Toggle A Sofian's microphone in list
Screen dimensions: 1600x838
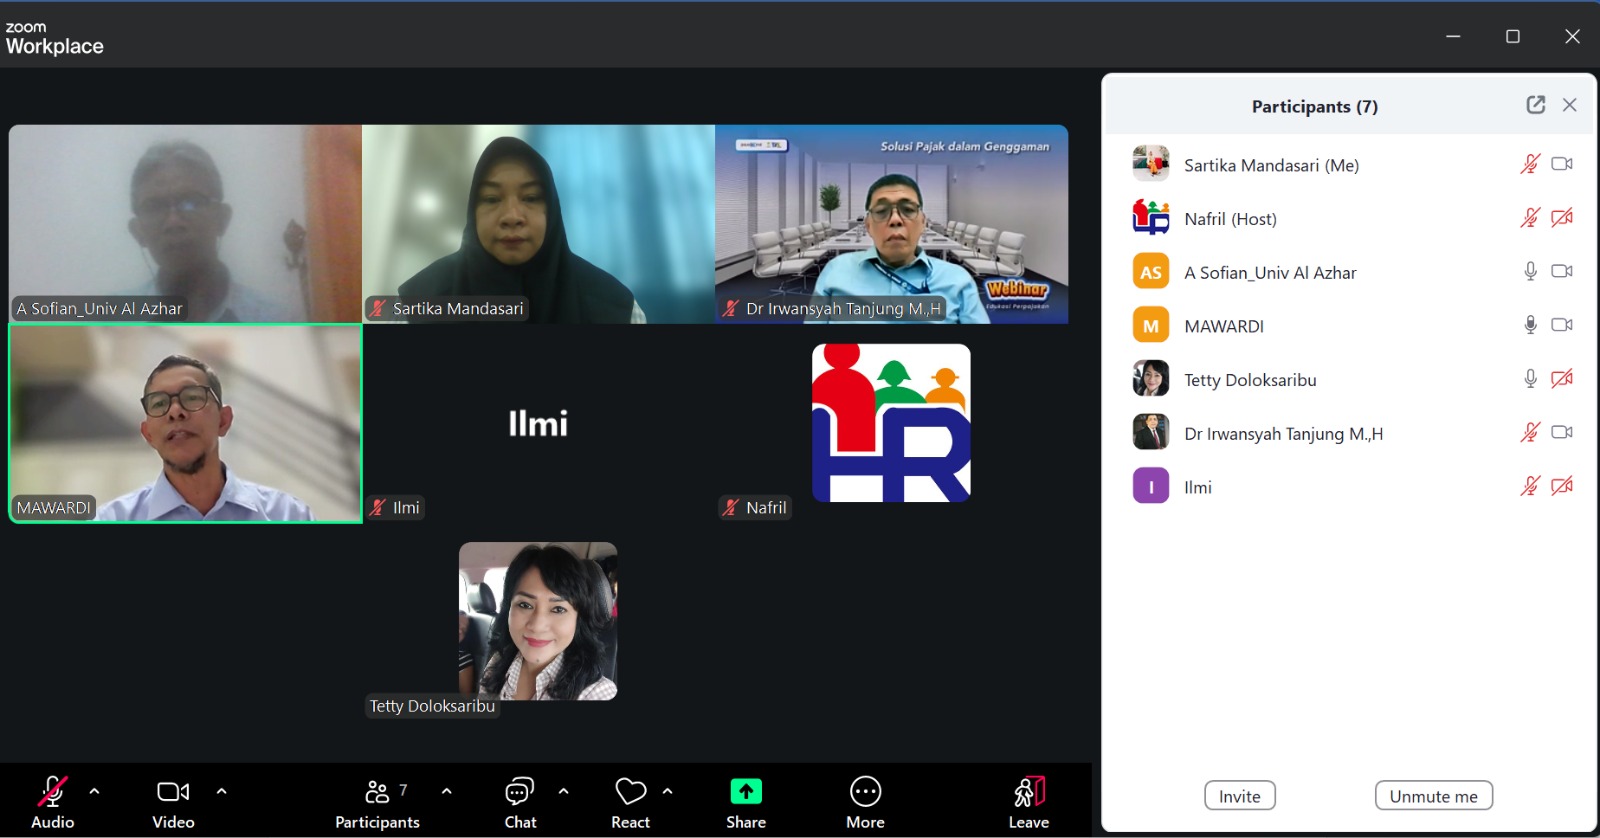[1530, 272]
